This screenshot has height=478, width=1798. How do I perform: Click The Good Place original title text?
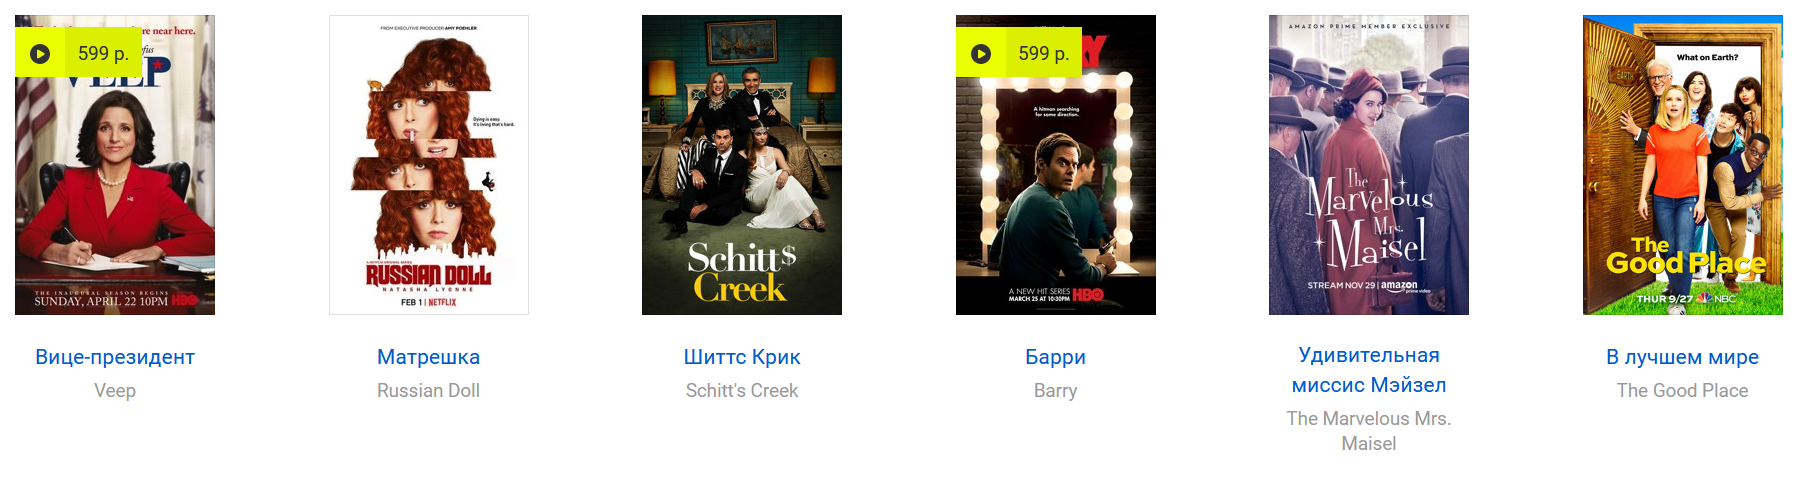click(x=1683, y=391)
